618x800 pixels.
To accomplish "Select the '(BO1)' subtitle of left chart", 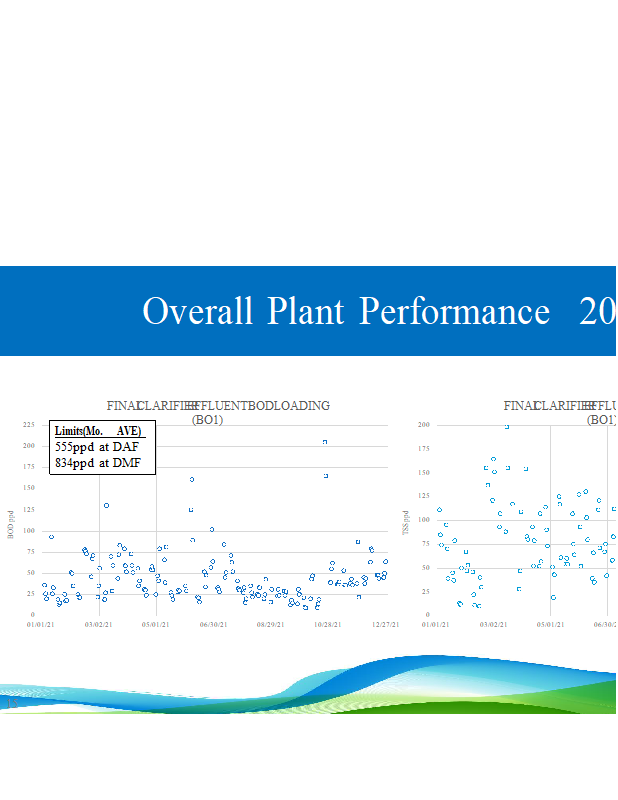I will [x=207, y=420].
